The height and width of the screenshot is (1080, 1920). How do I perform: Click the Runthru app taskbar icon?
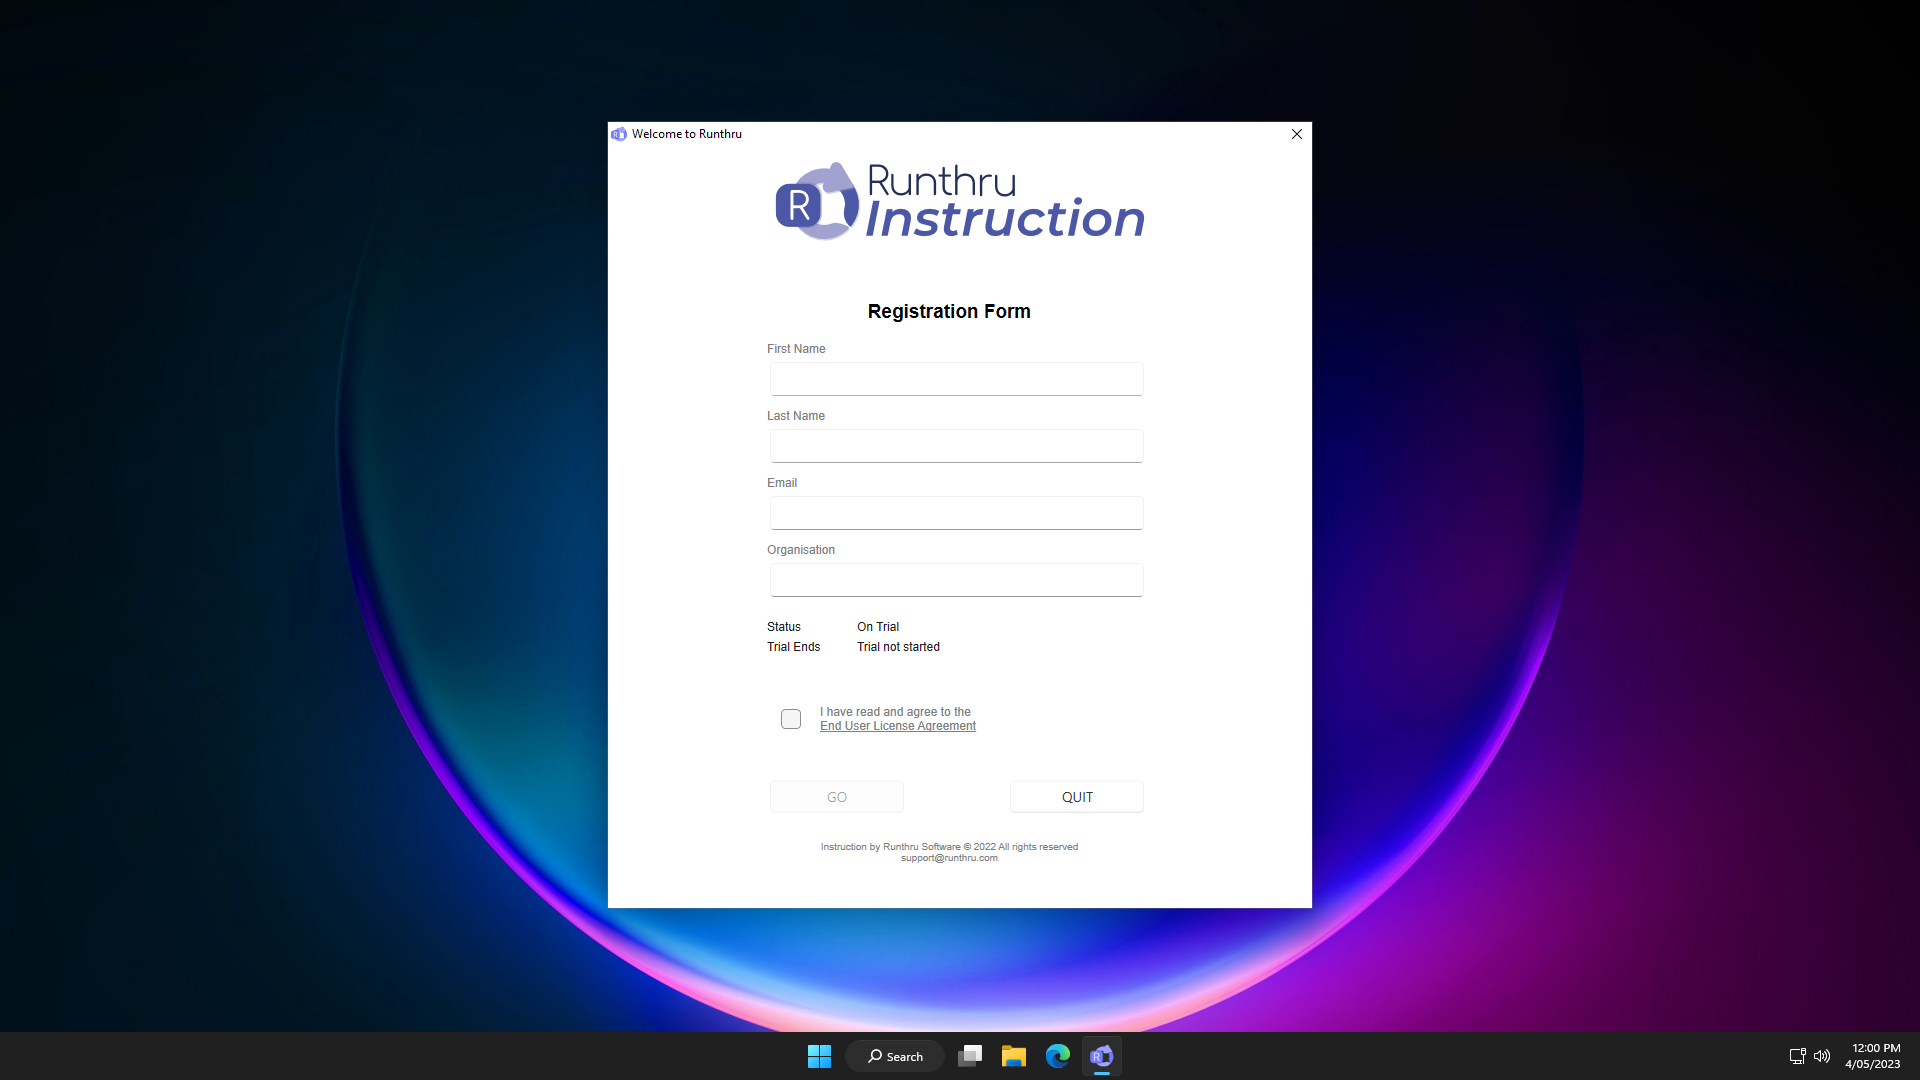(1101, 1056)
